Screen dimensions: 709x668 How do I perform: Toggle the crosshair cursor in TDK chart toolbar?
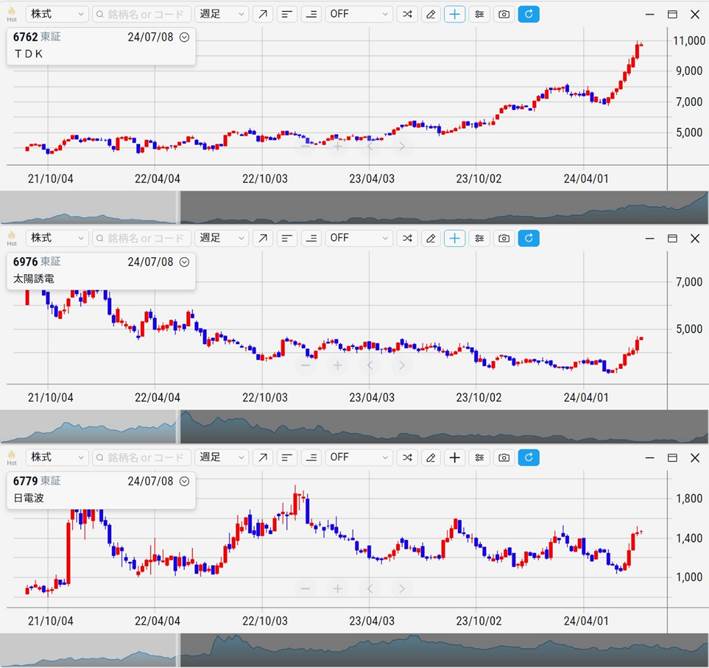click(x=455, y=15)
